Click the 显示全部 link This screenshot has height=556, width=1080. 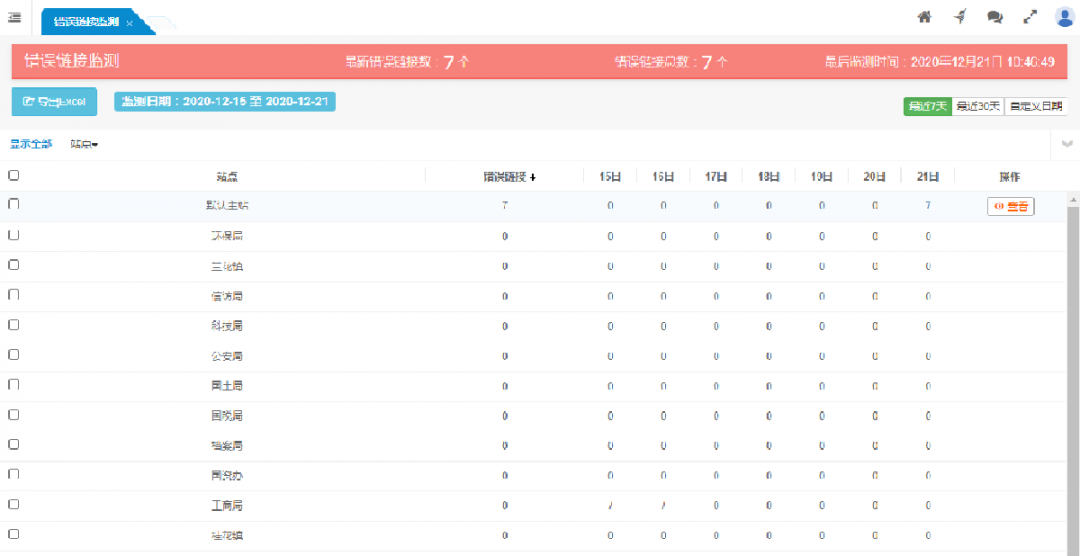click(31, 145)
